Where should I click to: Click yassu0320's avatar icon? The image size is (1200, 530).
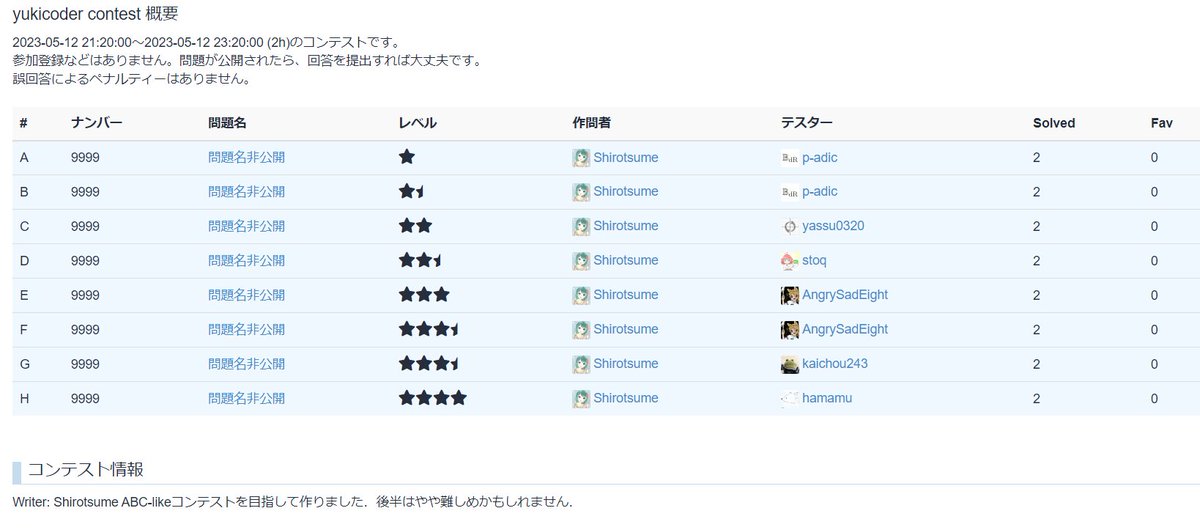click(789, 226)
